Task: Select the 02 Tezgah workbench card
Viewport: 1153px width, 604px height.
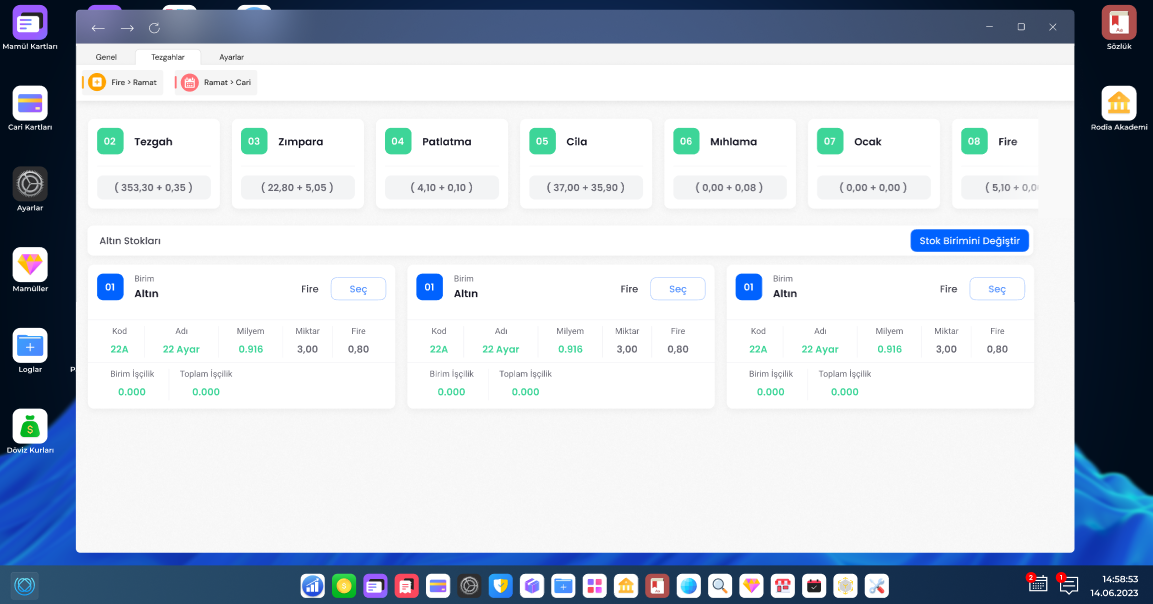Action: [x=154, y=164]
